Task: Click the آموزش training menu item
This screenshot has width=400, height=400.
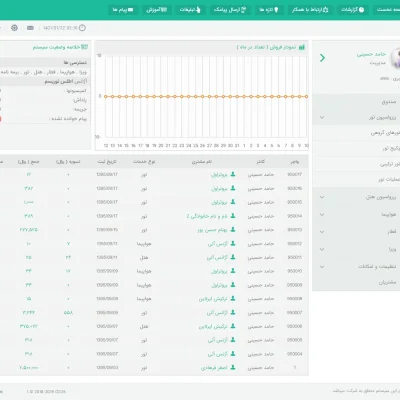Action: tap(157, 10)
